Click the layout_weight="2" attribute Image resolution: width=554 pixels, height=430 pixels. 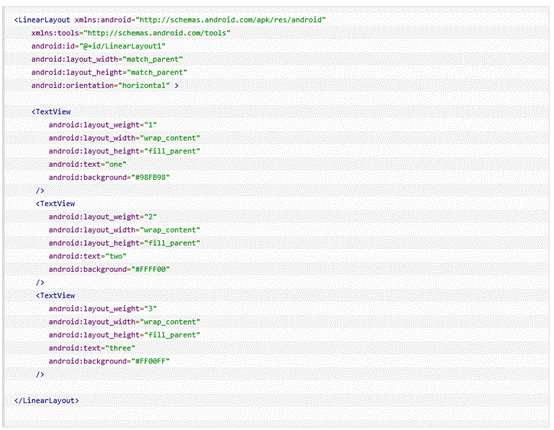coord(103,217)
